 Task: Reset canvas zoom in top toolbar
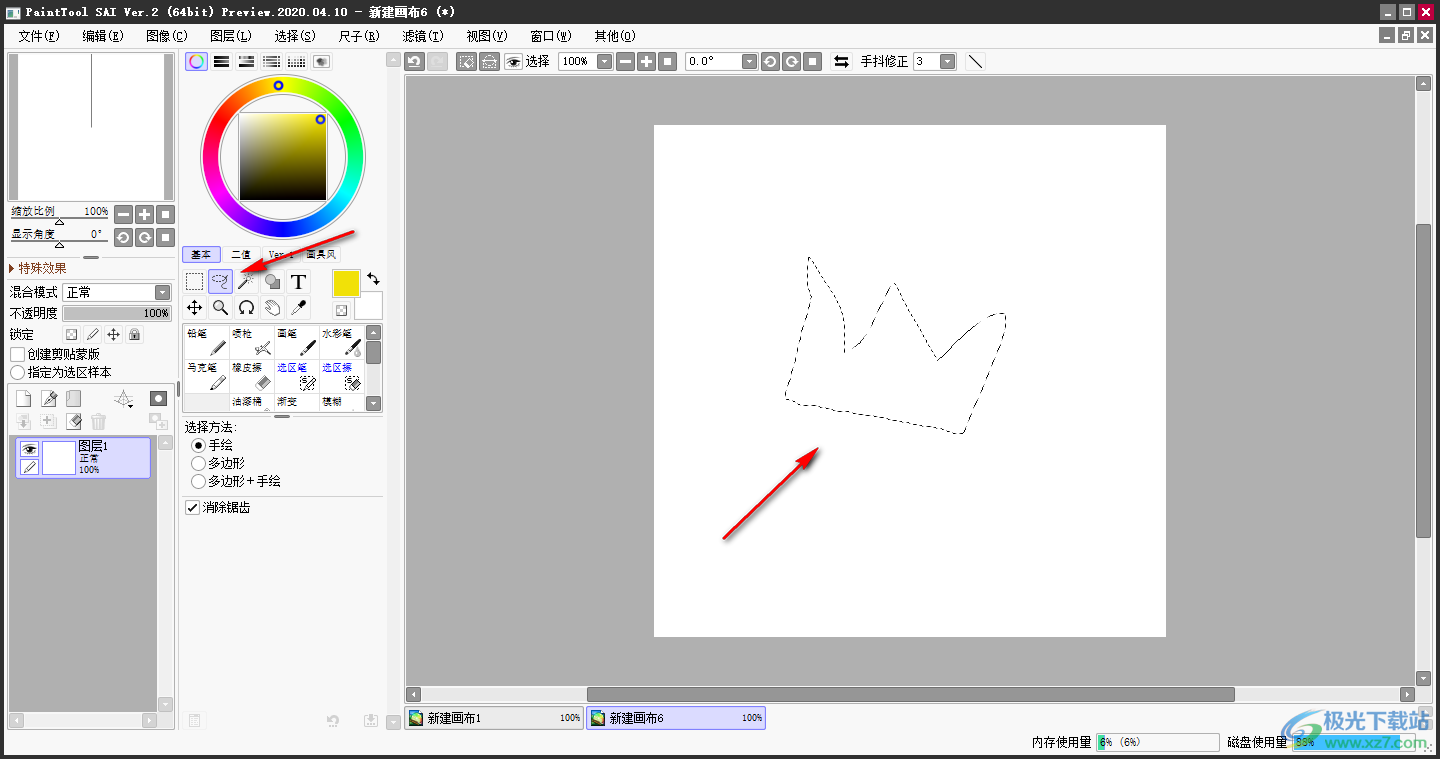pyautogui.click(x=668, y=61)
